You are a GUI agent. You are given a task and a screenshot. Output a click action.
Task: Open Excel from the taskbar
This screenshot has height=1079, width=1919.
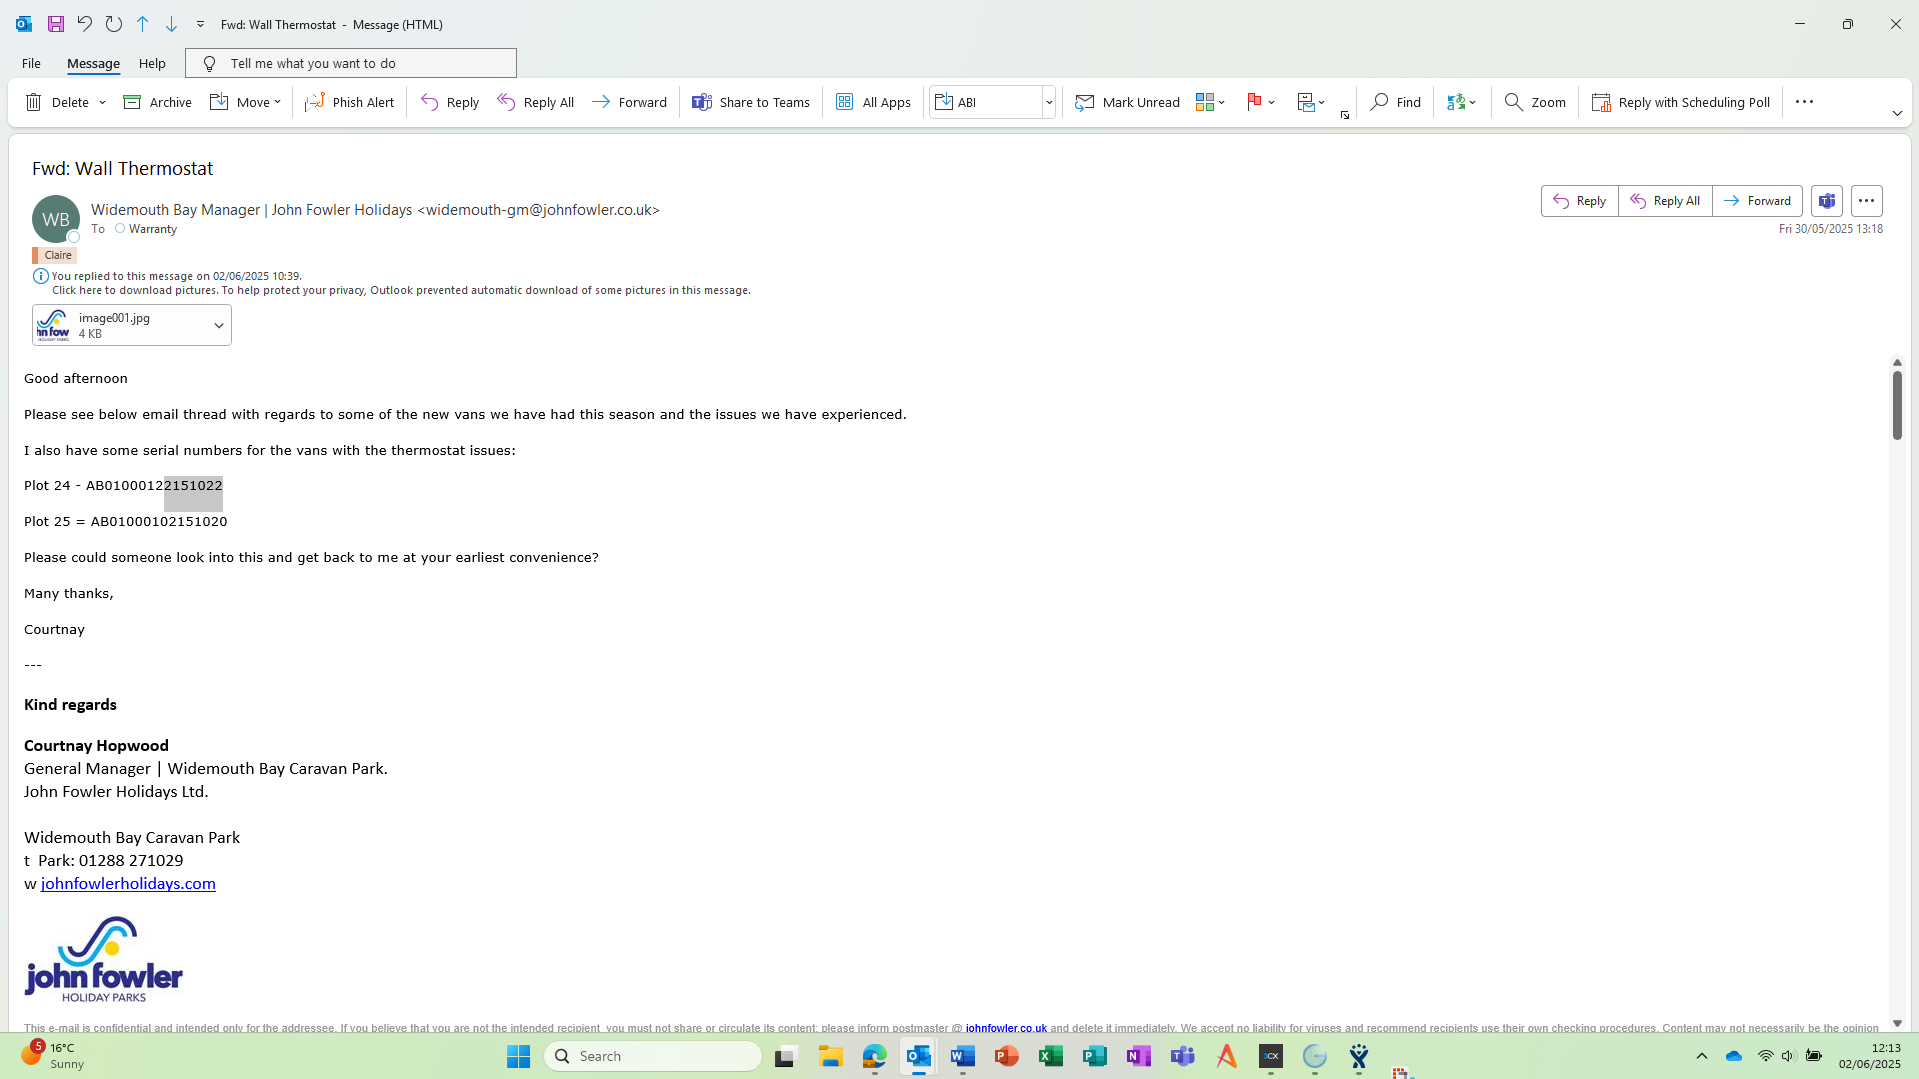click(1051, 1056)
